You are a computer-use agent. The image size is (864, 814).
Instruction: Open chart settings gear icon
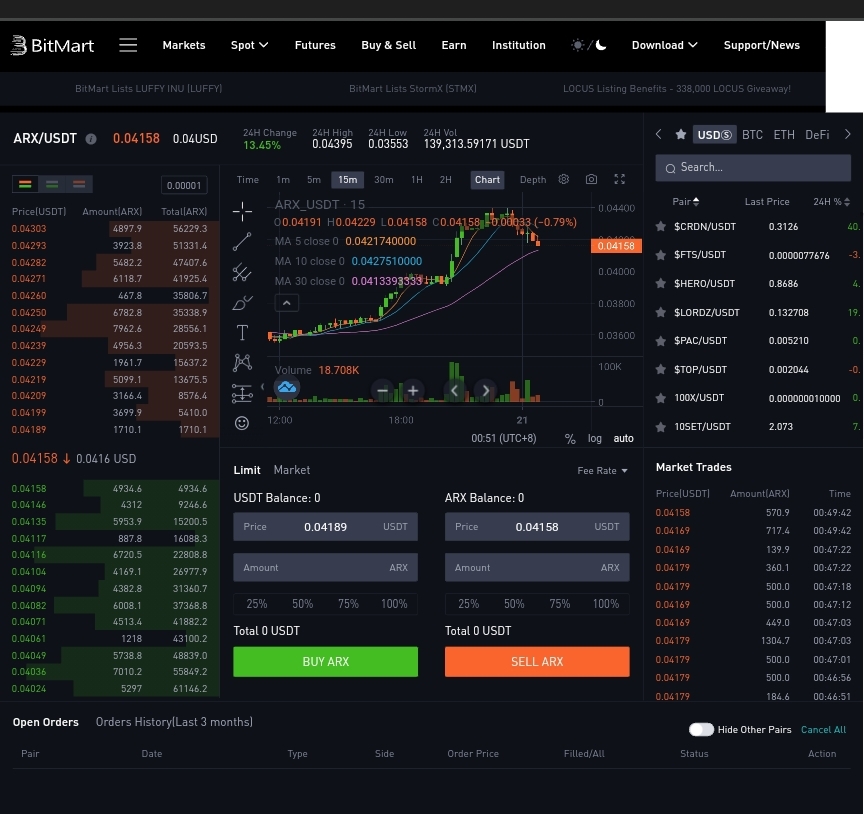pyautogui.click(x=563, y=179)
